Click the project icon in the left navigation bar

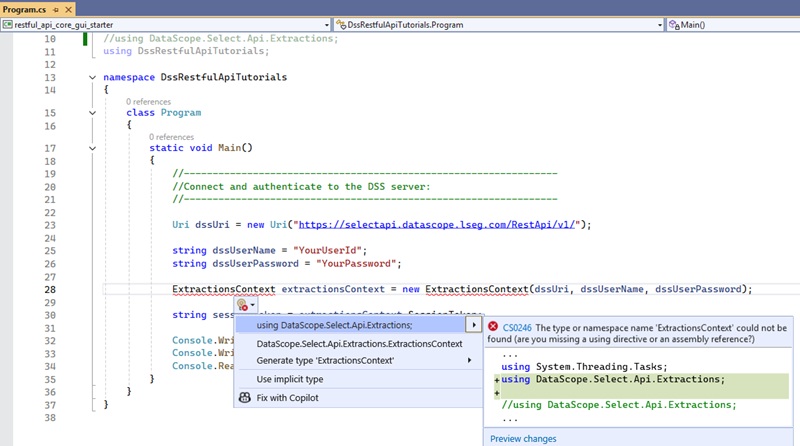point(7,24)
